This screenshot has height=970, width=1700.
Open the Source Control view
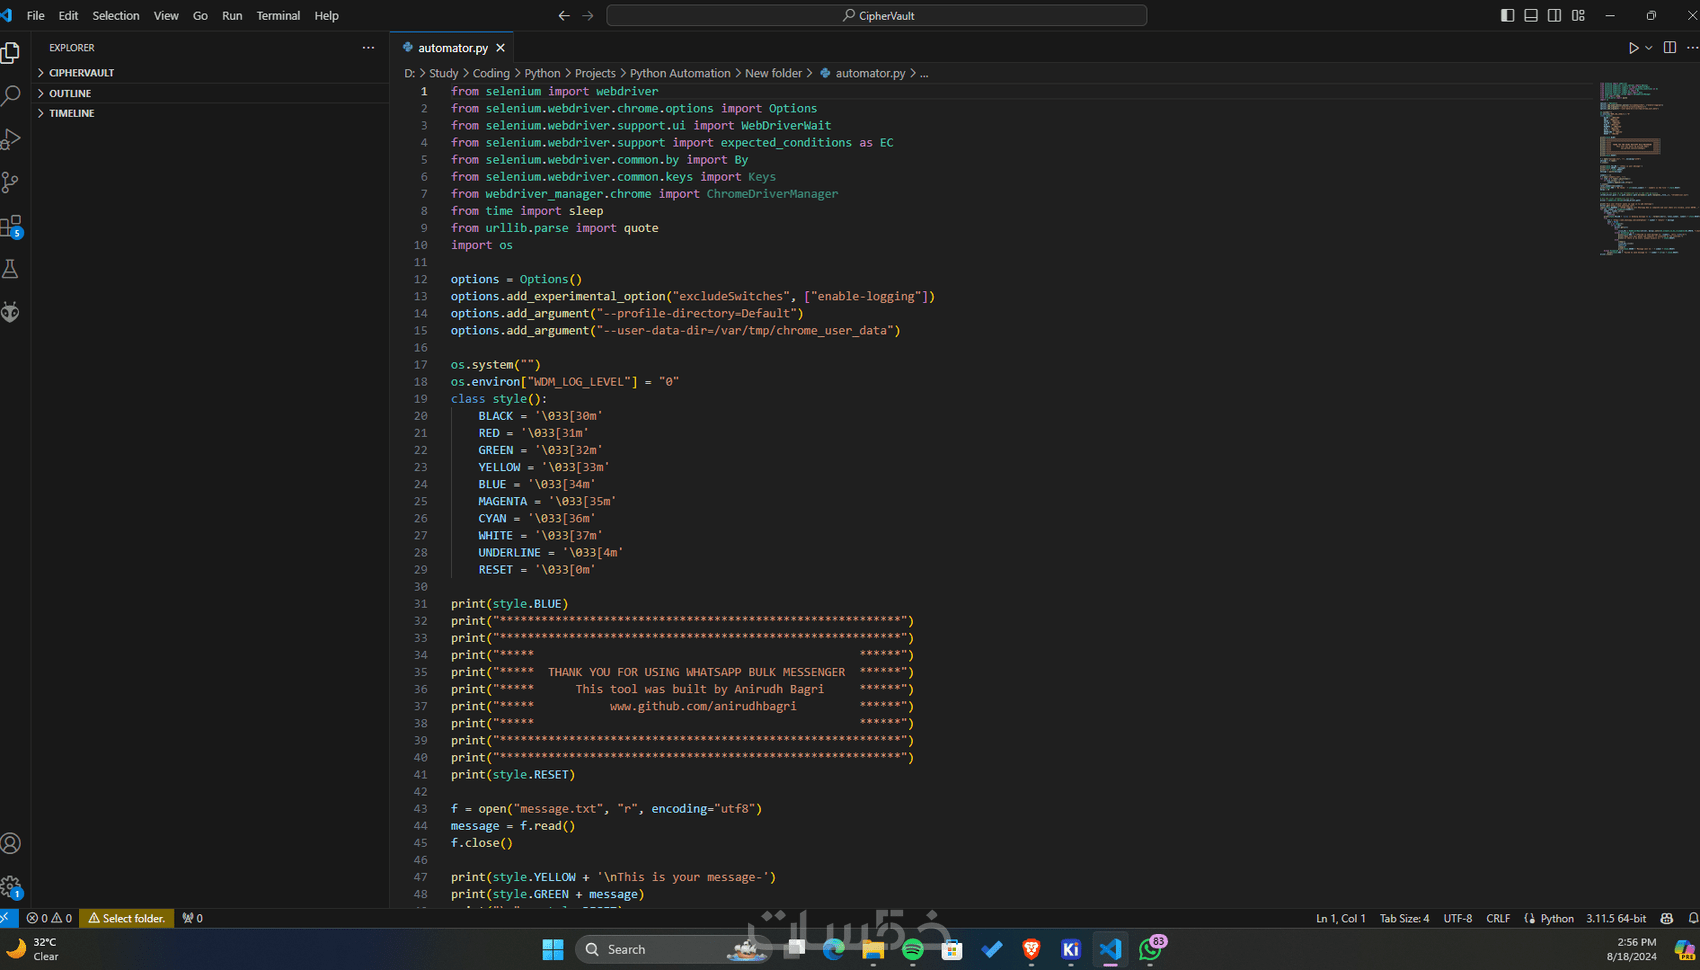click(11, 182)
